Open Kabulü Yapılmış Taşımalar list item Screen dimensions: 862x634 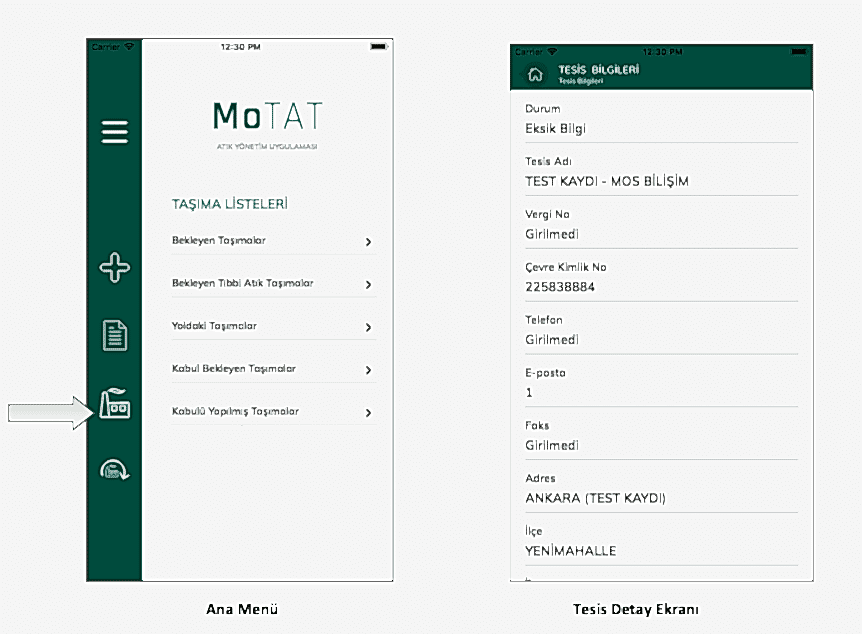(235, 412)
